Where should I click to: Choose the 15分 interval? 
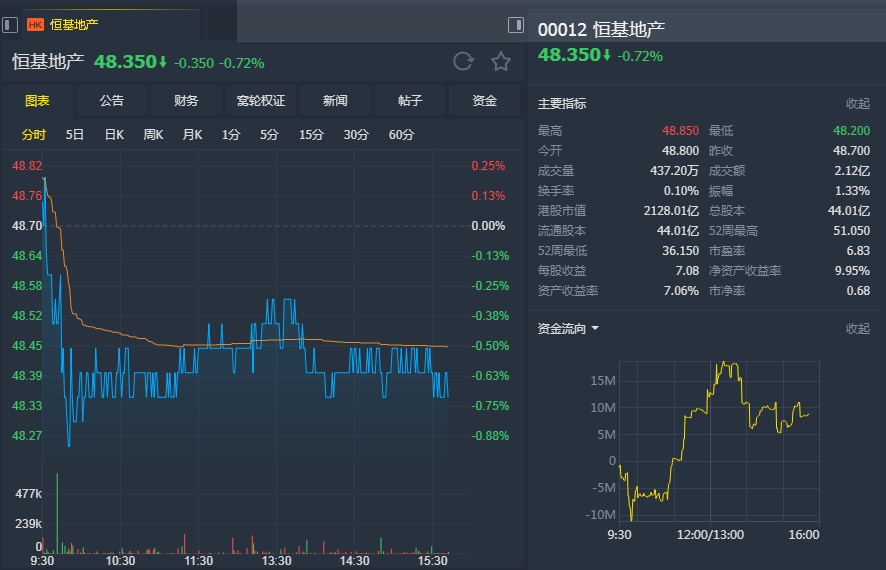[x=311, y=135]
